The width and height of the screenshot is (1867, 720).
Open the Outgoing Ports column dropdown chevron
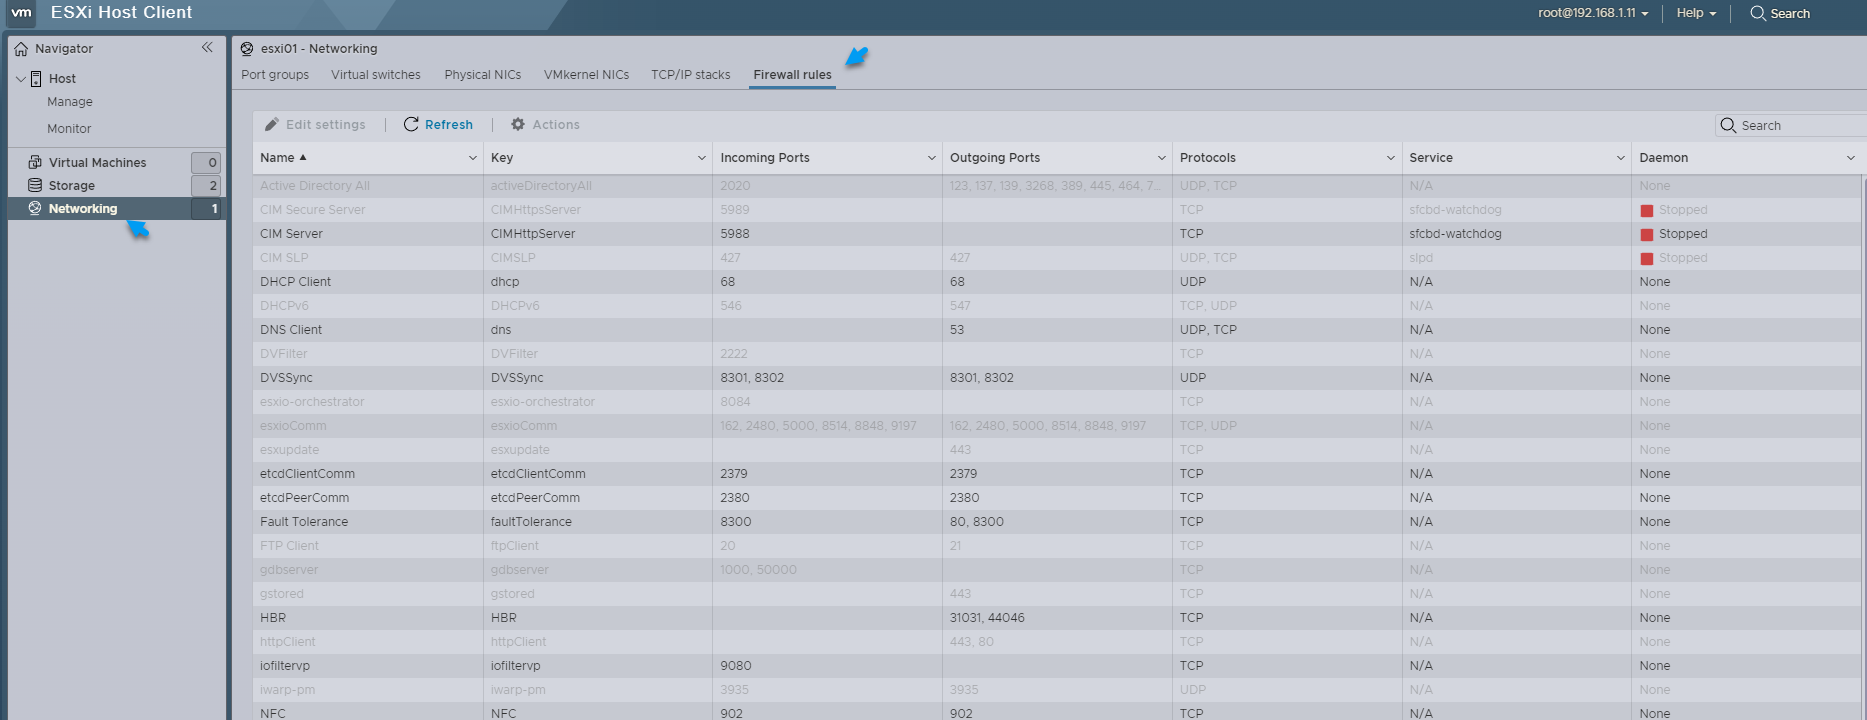tap(1162, 158)
